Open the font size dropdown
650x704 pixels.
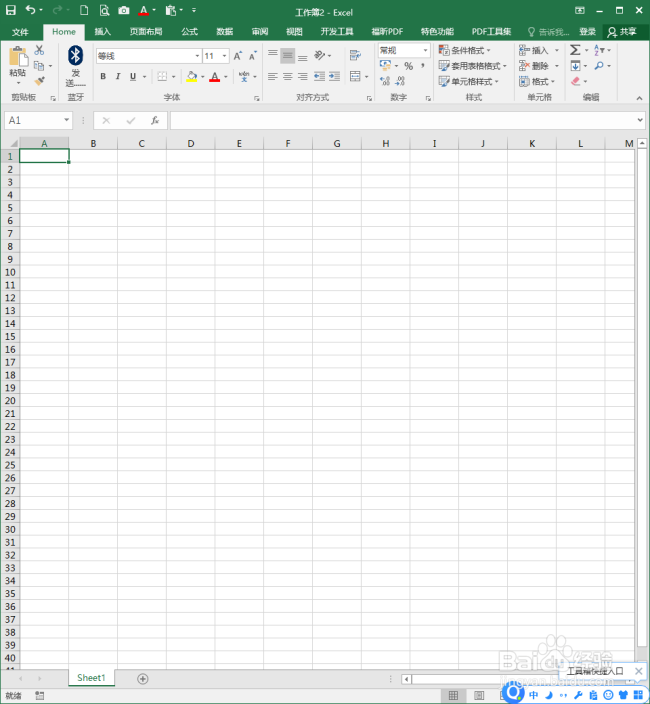[x=224, y=56]
